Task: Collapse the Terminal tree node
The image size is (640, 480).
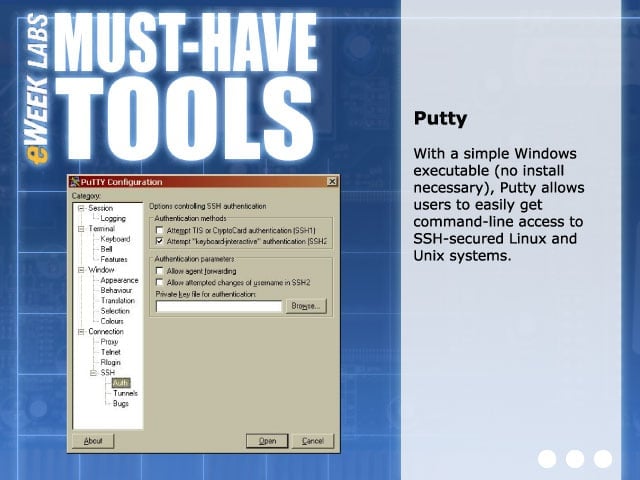Action: 81,229
